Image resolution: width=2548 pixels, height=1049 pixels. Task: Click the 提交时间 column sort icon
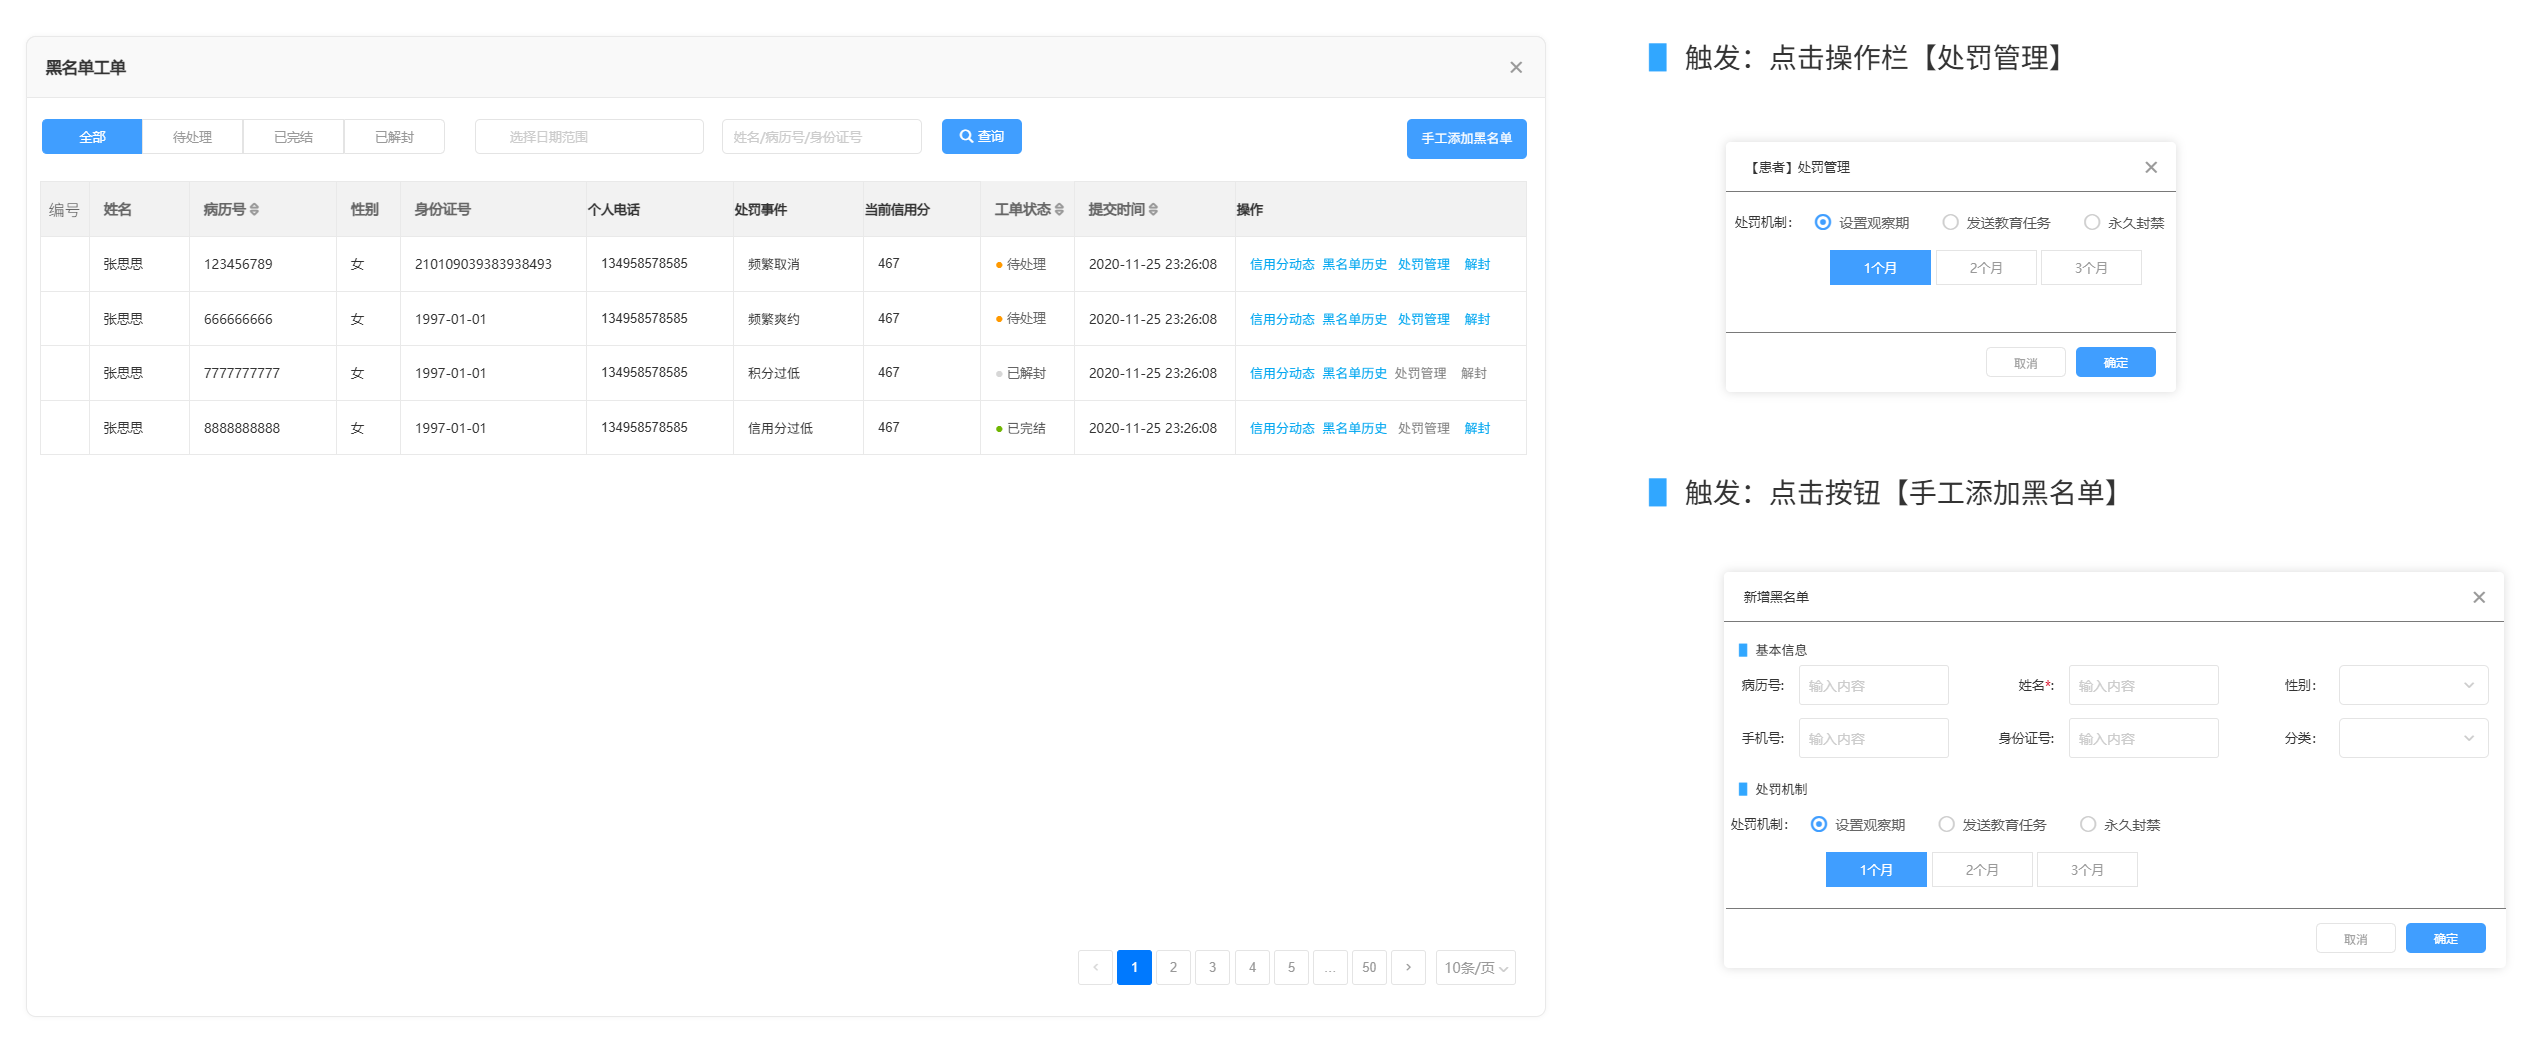pyautogui.click(x=1153, y=210)
